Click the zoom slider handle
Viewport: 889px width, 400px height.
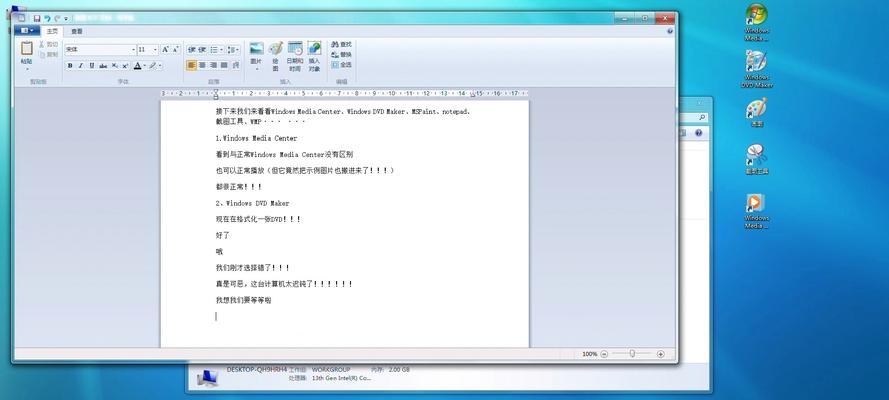(632, 354)
